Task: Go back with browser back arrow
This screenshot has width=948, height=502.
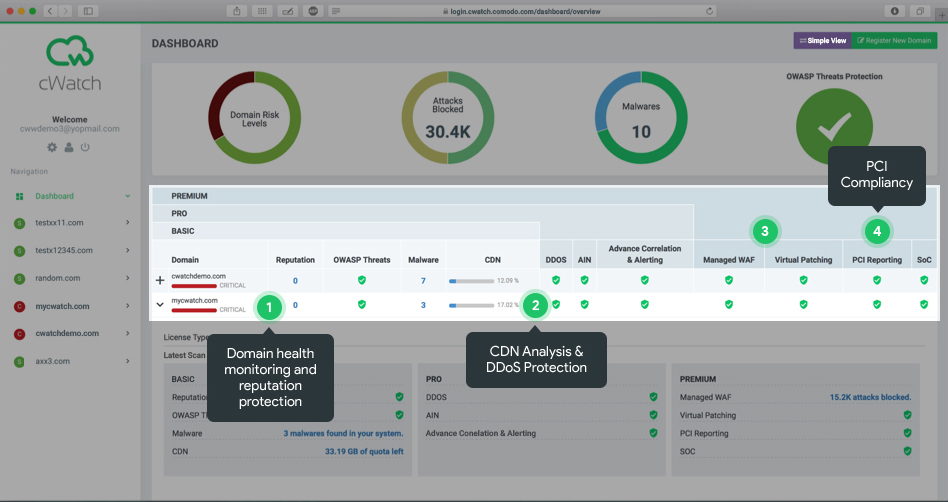Action: [50, 11]
